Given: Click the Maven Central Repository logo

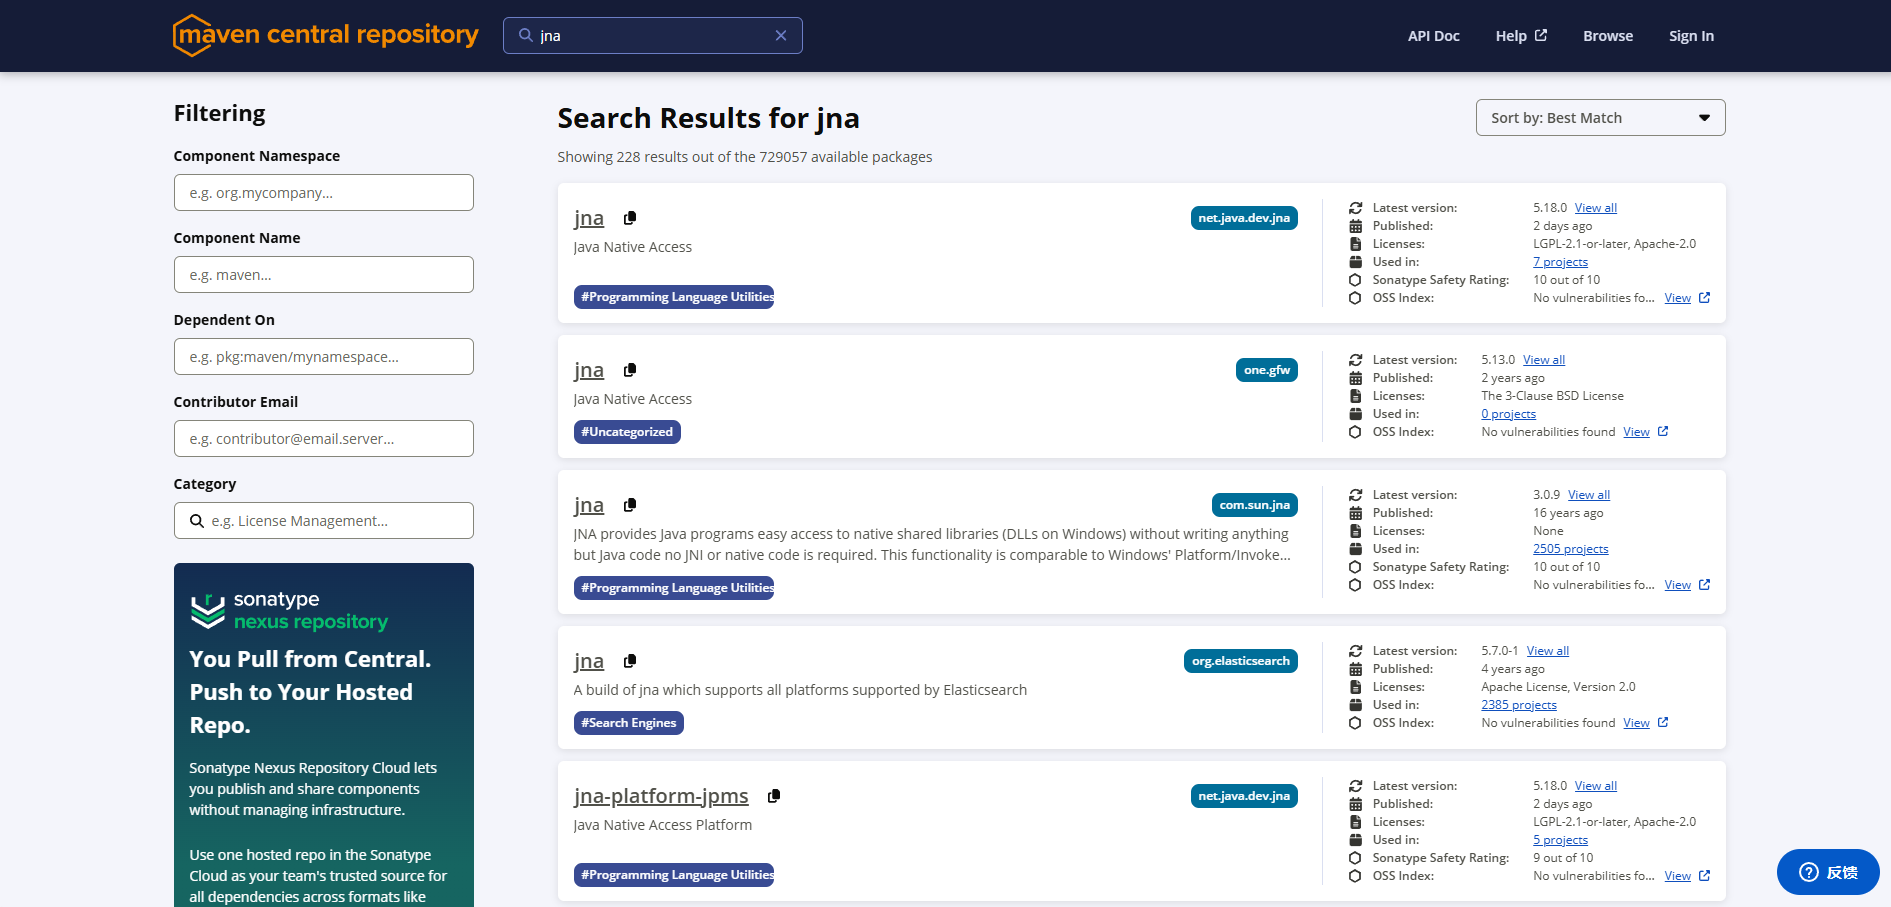Looking at the screenshot, I should click(325, 35).
